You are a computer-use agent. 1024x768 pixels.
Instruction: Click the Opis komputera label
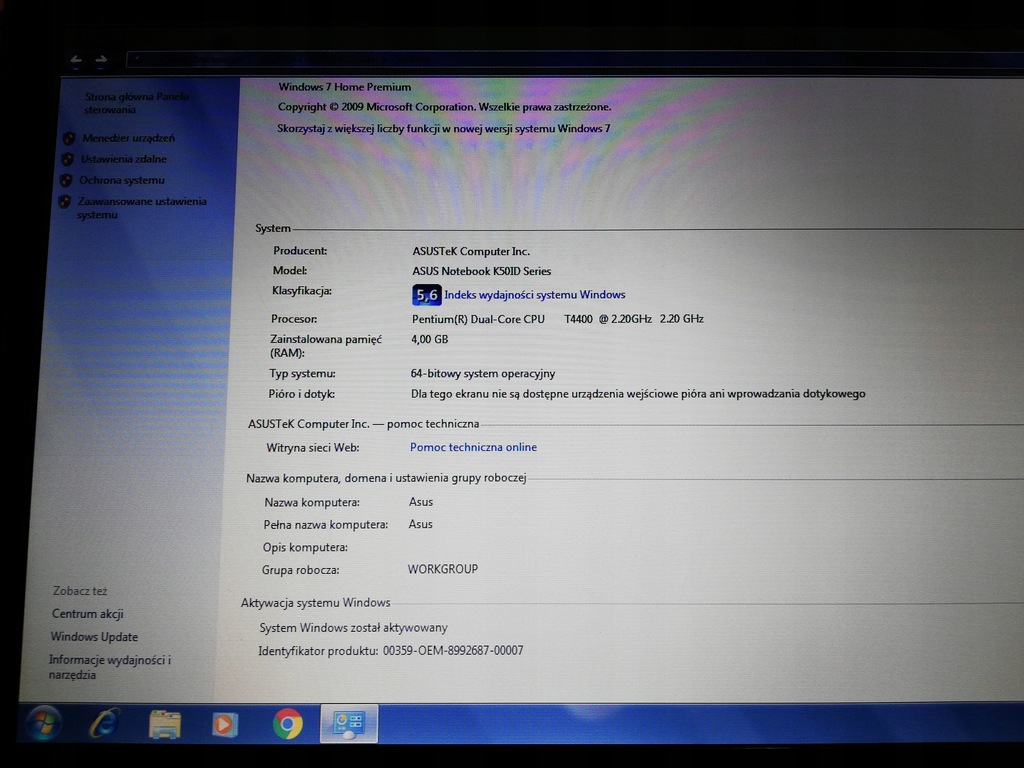305,547
